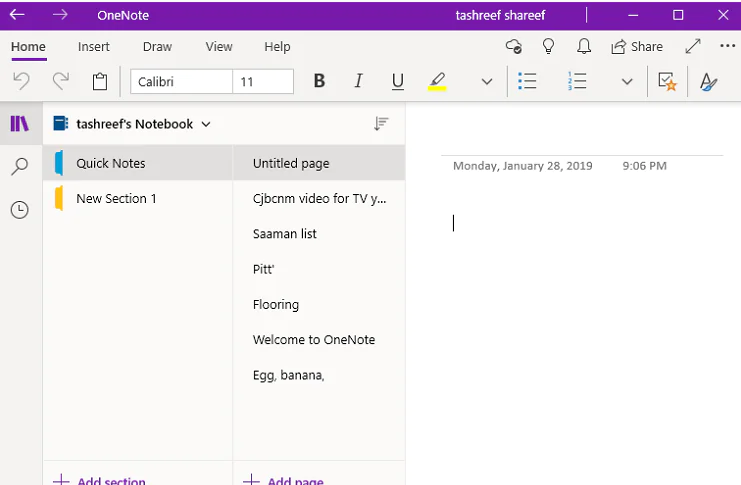Toggle underline formatting
741x485 pixels.
pos(397,82)
